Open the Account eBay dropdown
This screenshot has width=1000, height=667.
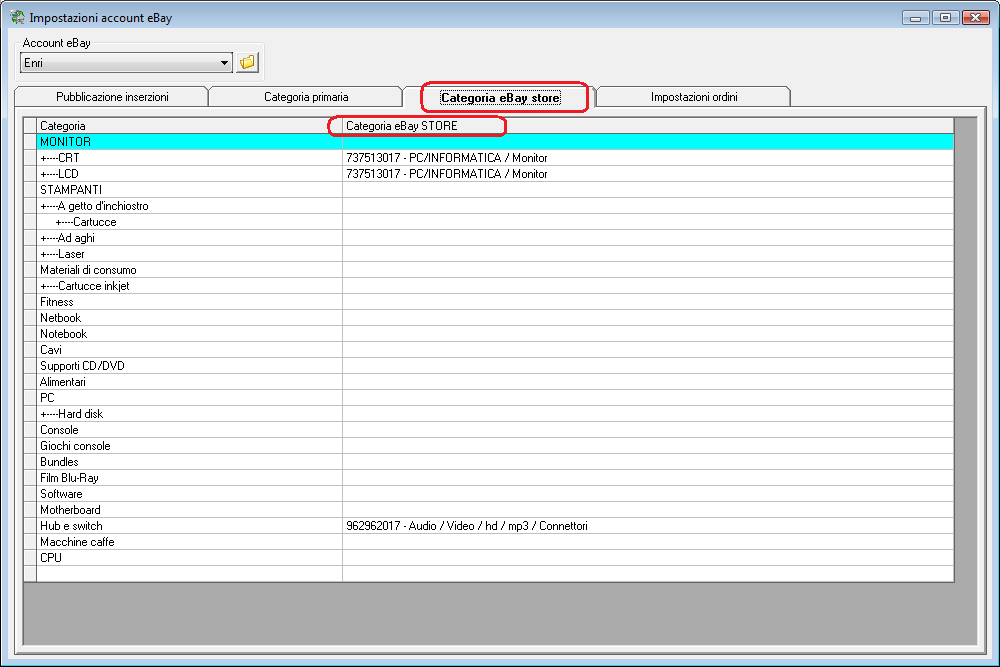coord(126,62)
